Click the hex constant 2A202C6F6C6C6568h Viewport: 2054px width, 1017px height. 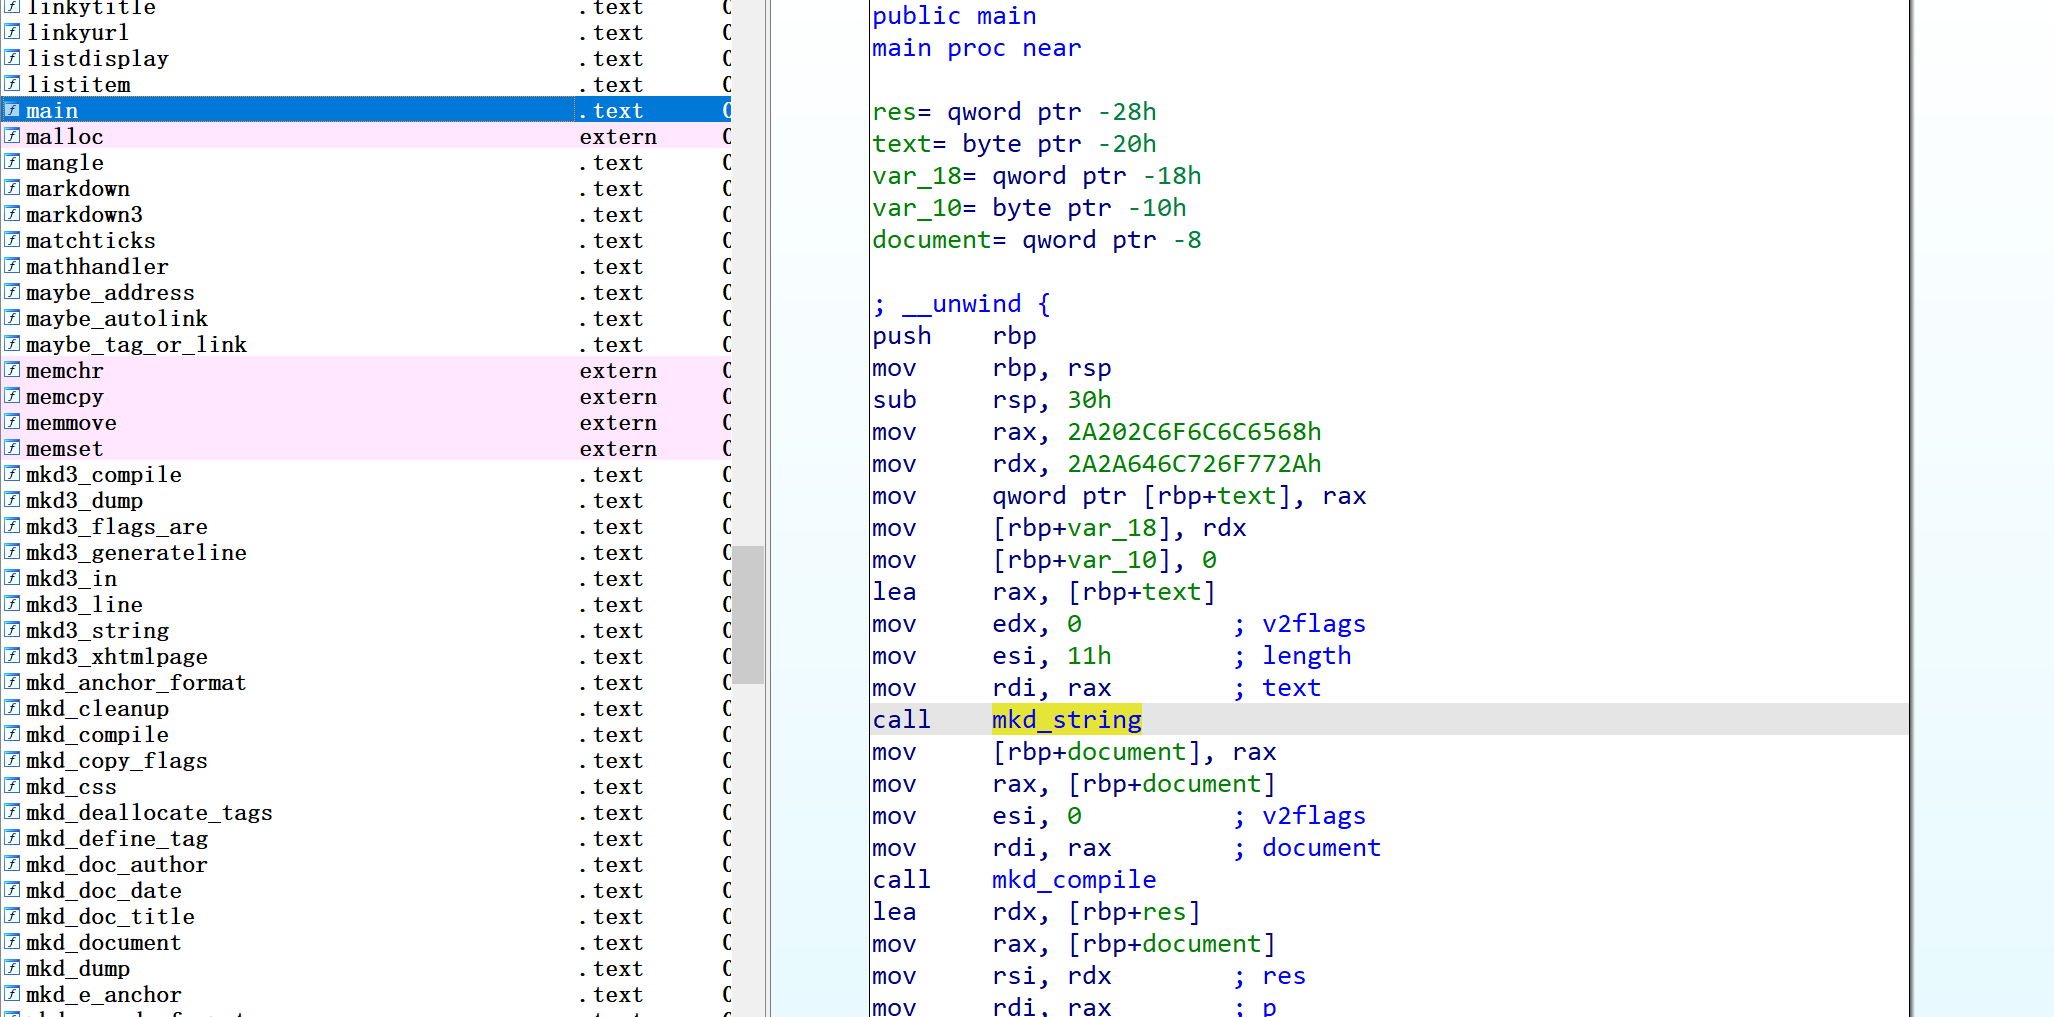click(1194, 432)
